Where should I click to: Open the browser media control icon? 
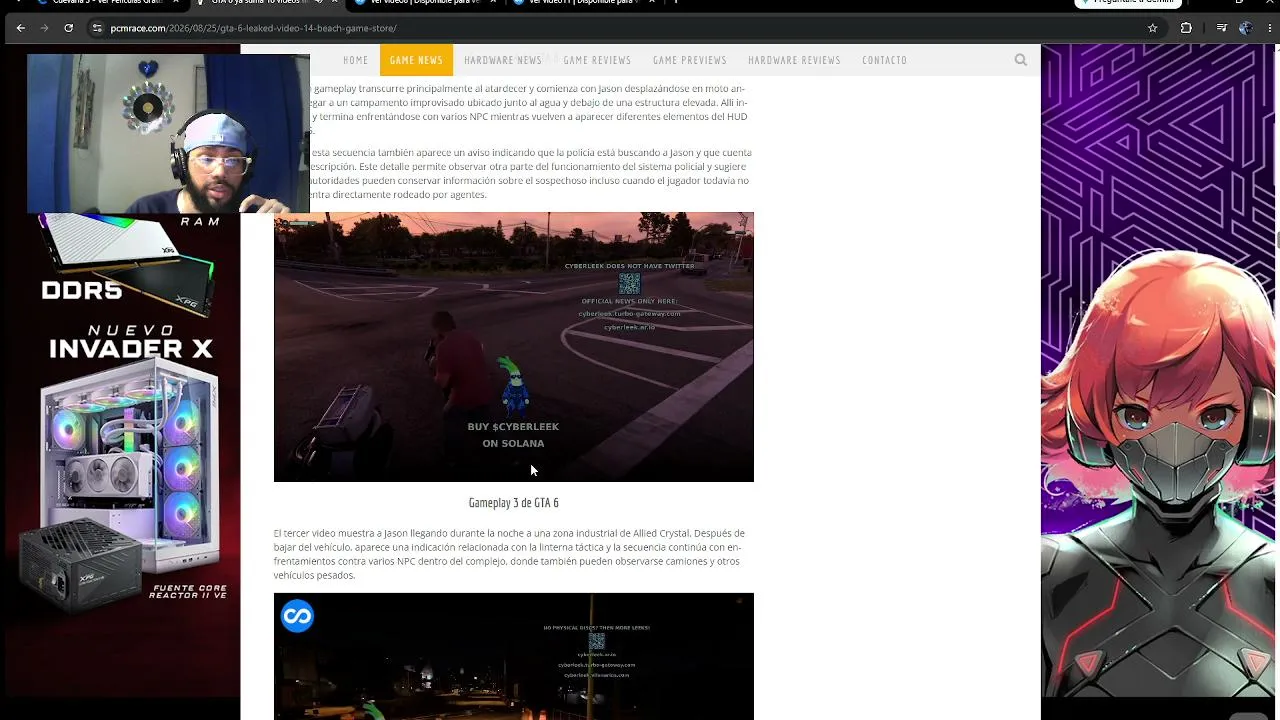click(x=1221, y=28)
